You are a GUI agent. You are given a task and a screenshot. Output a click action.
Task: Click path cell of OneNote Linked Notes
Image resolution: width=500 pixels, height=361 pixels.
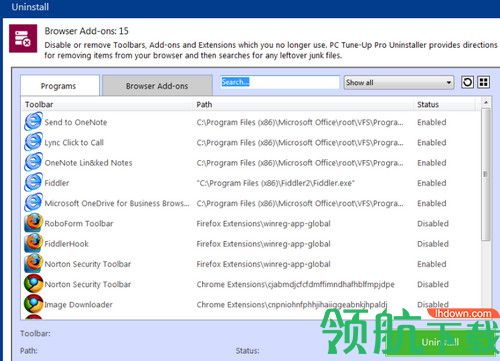(x=300, y=163)
